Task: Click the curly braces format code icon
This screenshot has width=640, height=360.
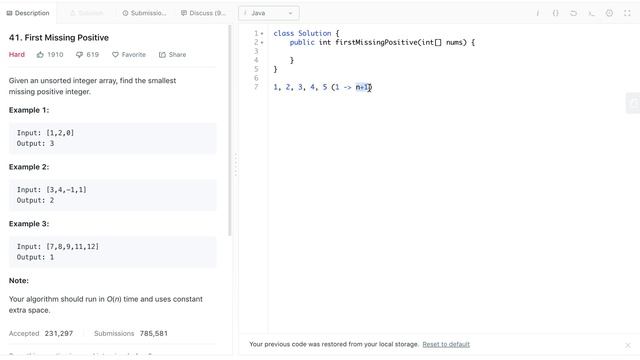Action: pos(556,13)
